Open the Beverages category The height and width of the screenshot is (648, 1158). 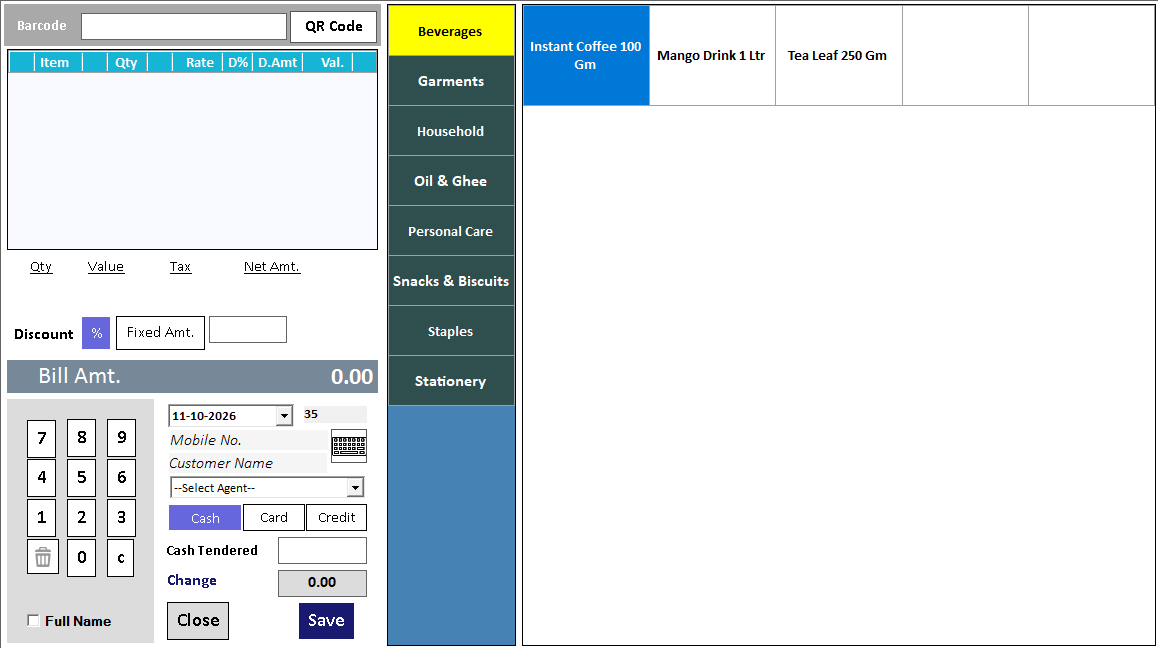[x=451, y=31]
